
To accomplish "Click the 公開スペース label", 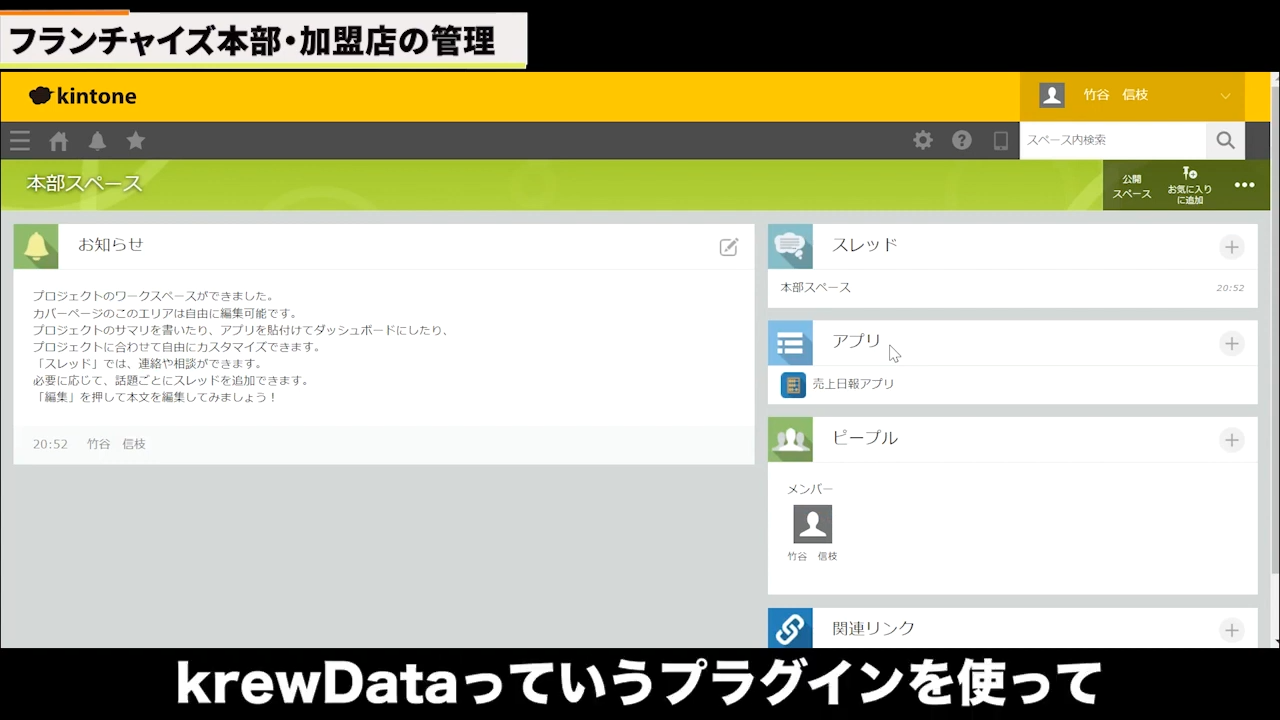I will pyautogui.click(x=1132, y=187).
